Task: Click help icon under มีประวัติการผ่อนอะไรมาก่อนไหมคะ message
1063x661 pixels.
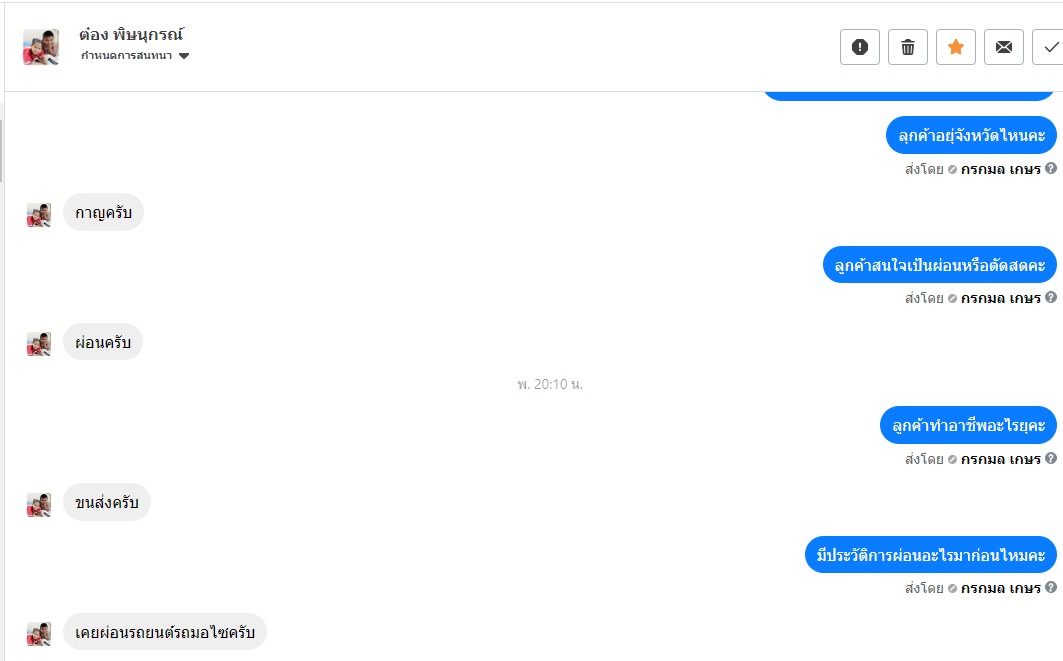Action: (x=1051, y=587)
